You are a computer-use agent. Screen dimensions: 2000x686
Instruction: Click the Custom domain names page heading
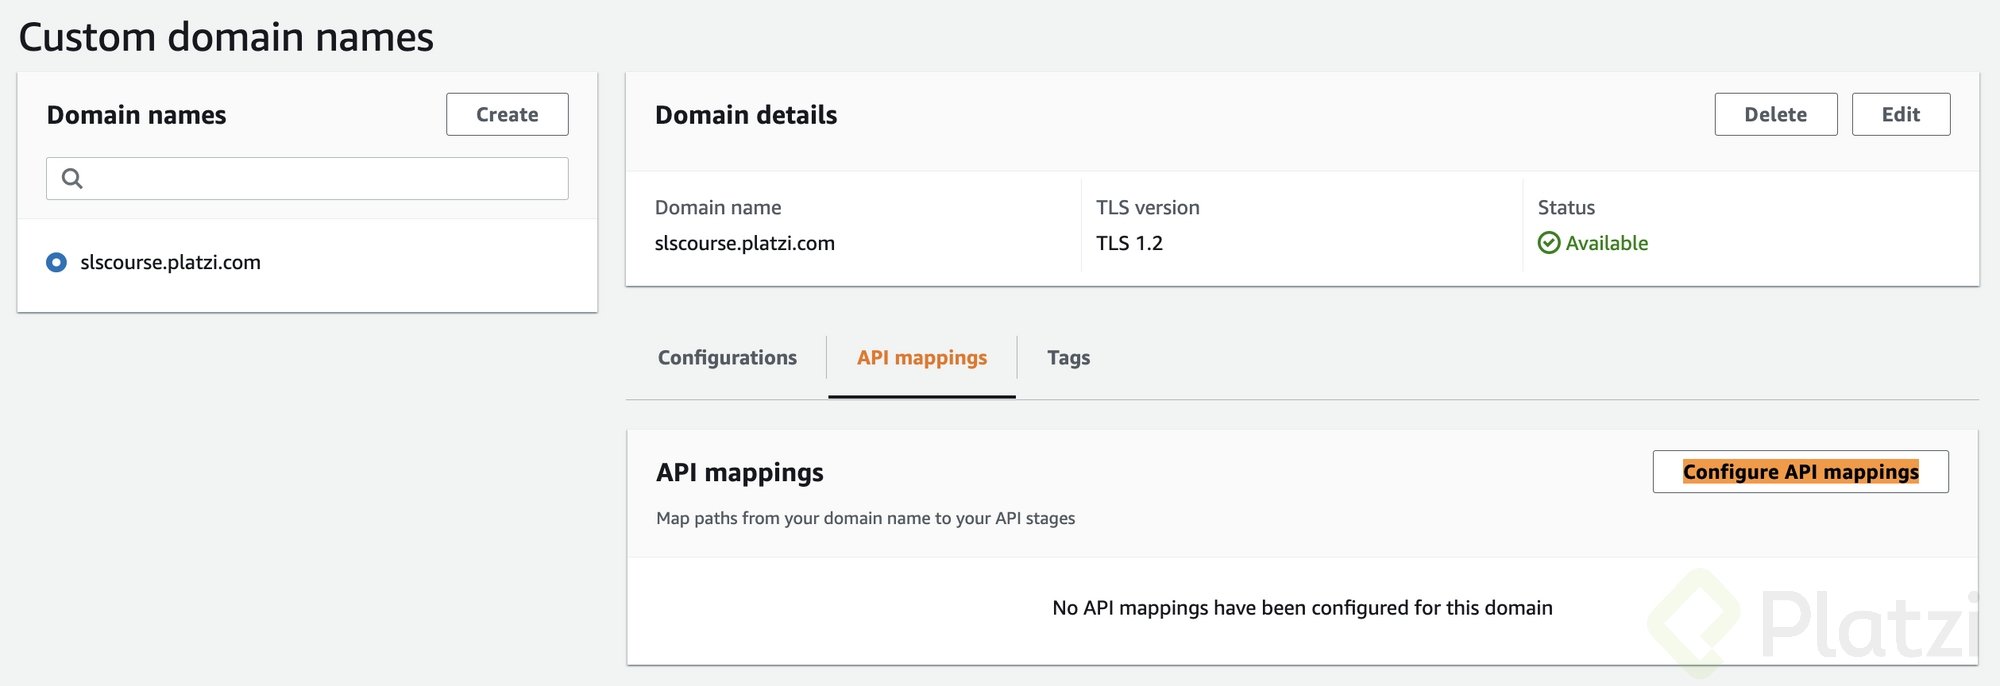[226, 37]
